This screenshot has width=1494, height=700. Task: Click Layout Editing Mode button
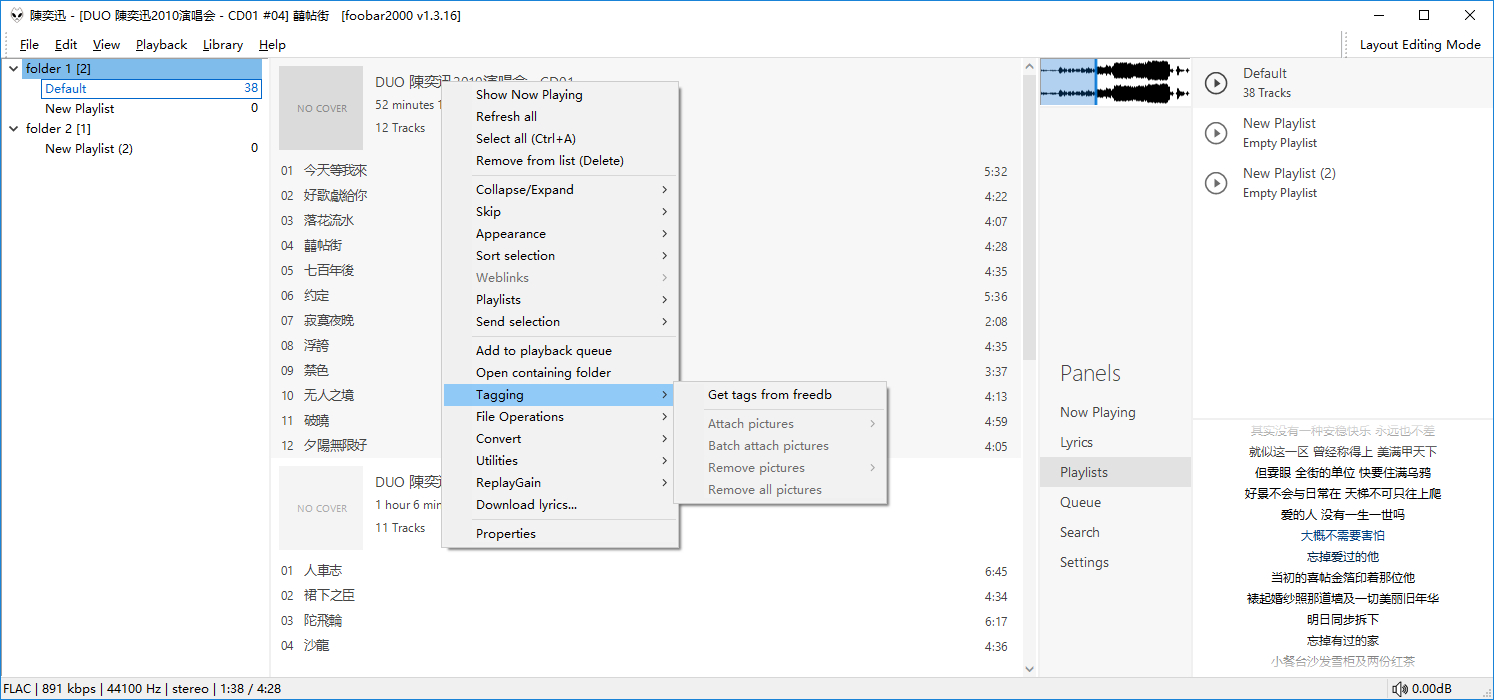(1420, 45)
